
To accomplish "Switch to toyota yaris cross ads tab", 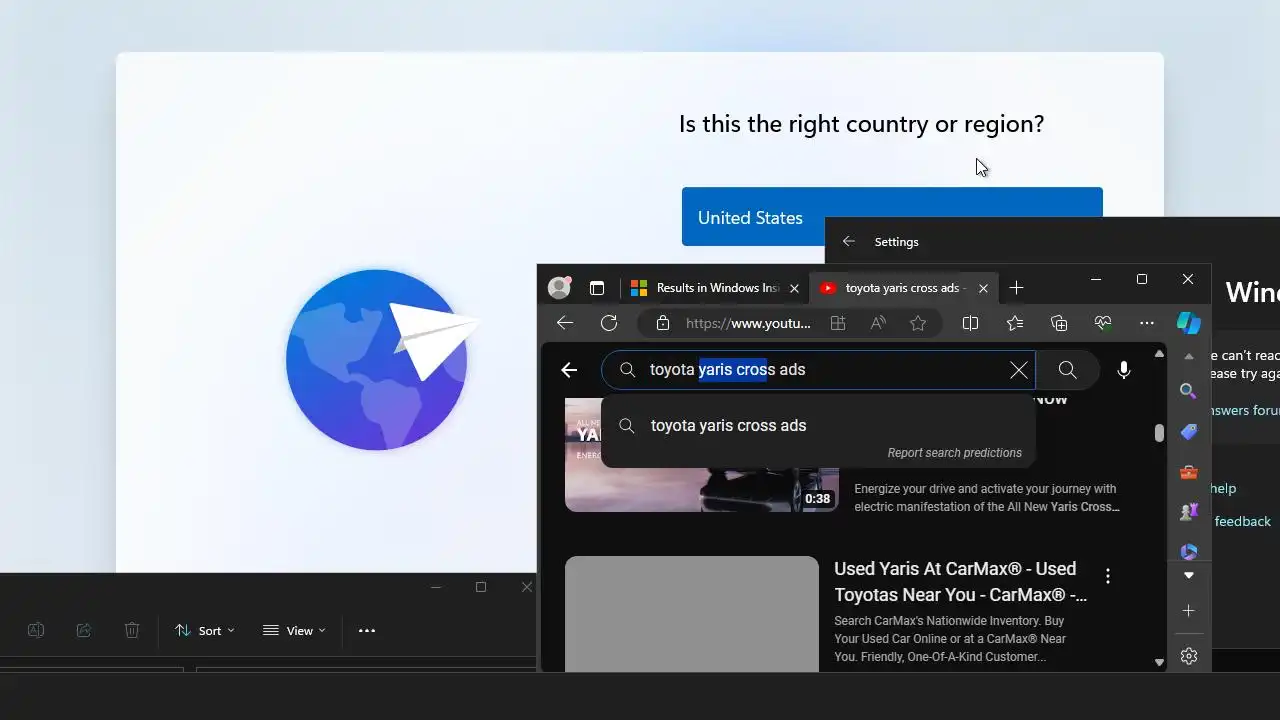I will (904, 288).
